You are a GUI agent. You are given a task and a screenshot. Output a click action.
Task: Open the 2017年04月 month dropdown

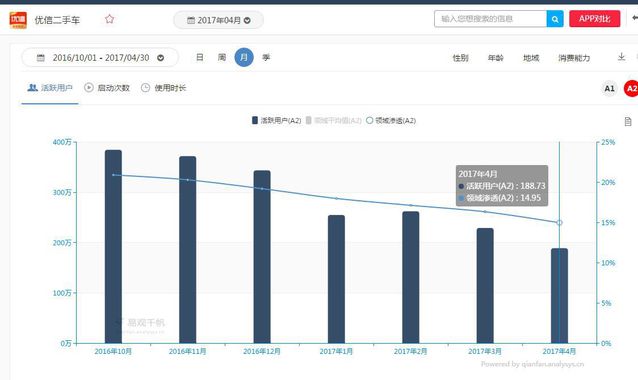tap(218, 20)
